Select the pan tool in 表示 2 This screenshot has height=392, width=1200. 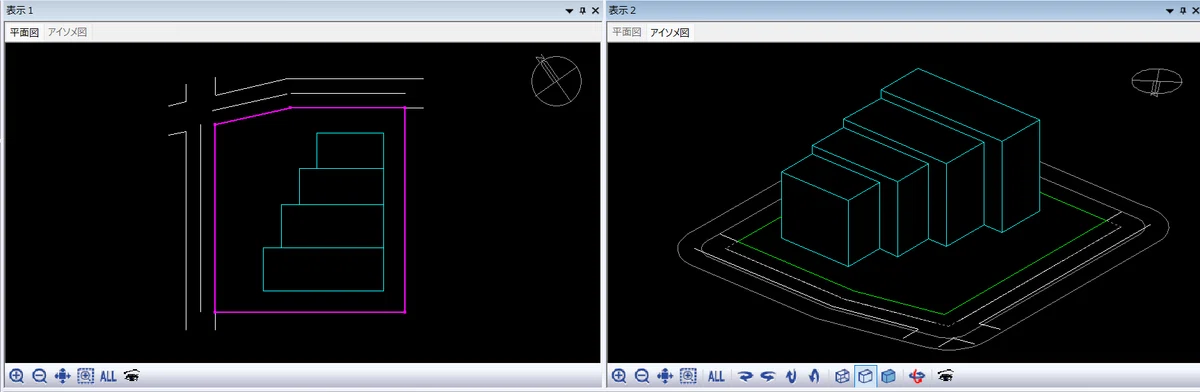pyautogui.click(x=665, y=376)
